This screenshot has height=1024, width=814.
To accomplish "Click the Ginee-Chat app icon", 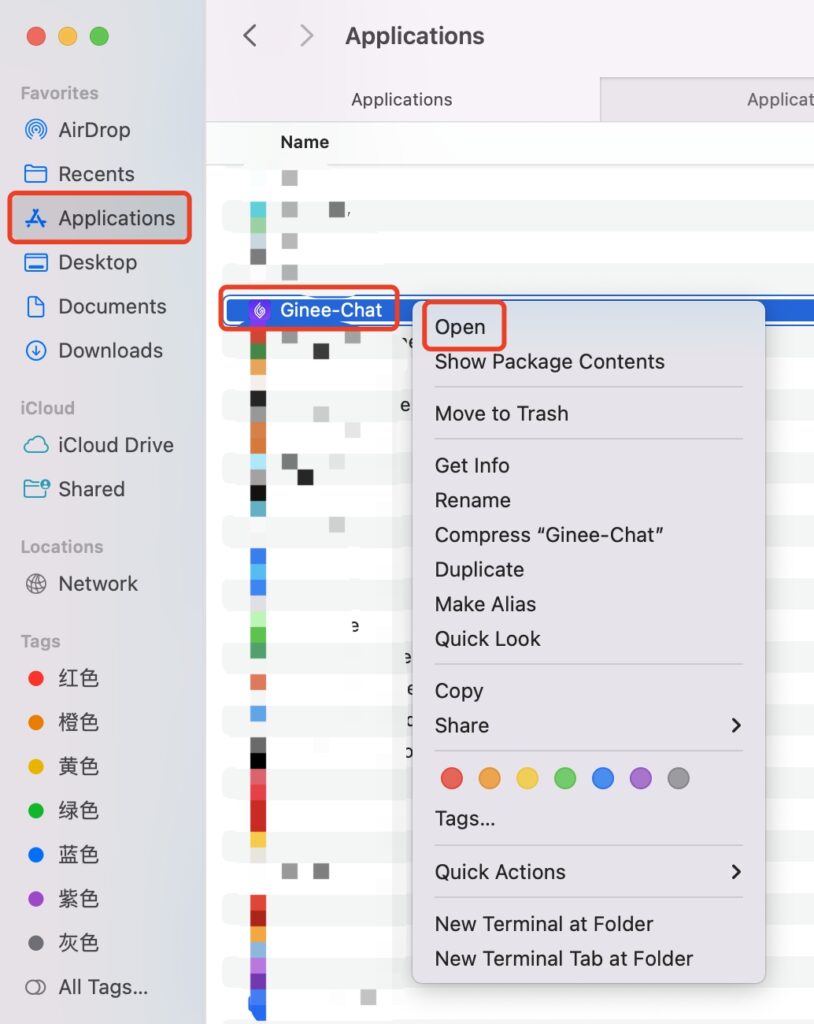I will pos(259,310).
